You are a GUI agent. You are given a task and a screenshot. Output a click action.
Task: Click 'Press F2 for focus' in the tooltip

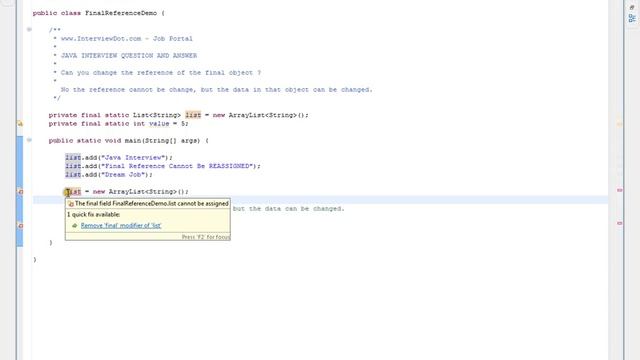point(206,237)
